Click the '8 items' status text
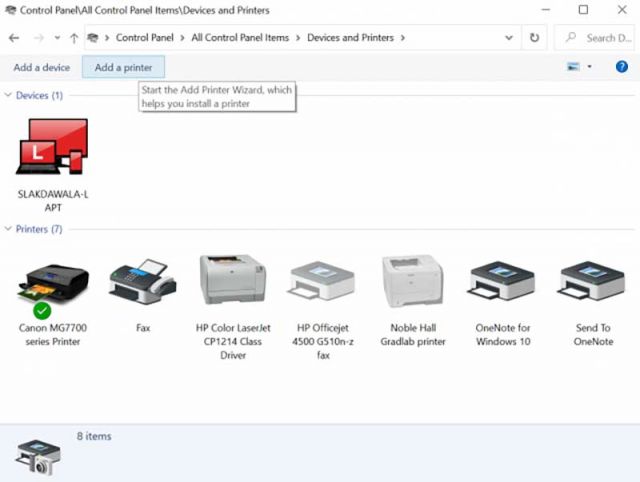This screenshot has width=640, height=482. [94, 436]
